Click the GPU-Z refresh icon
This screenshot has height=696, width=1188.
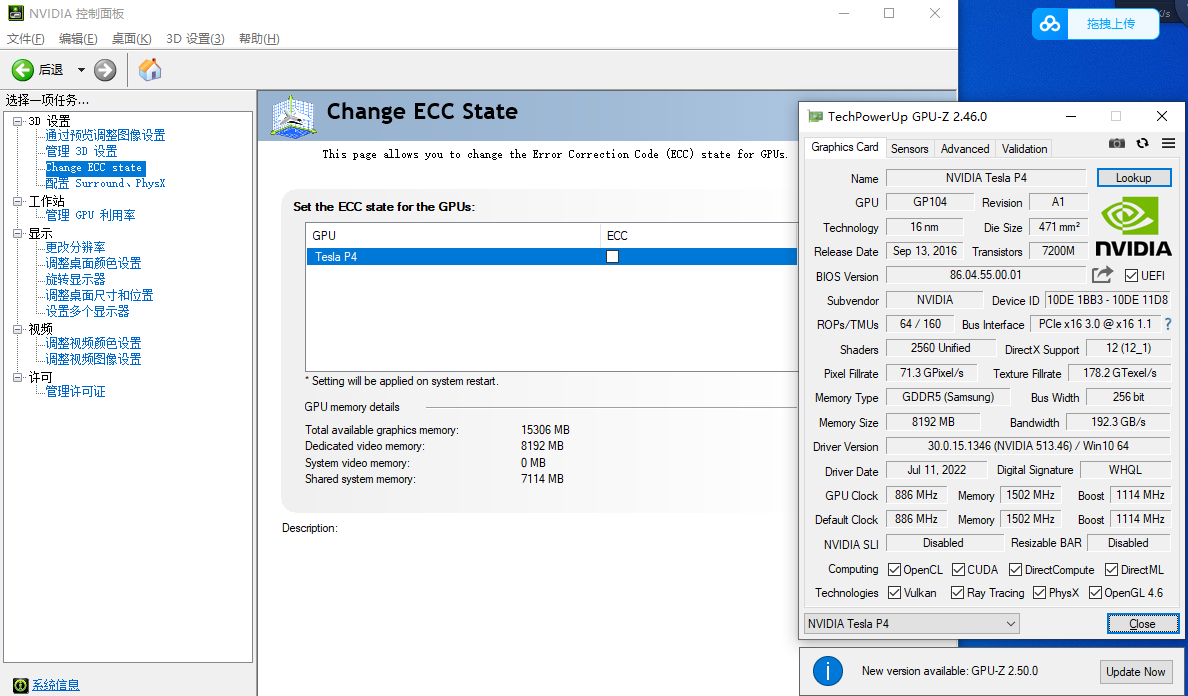tap(1143, 143)
